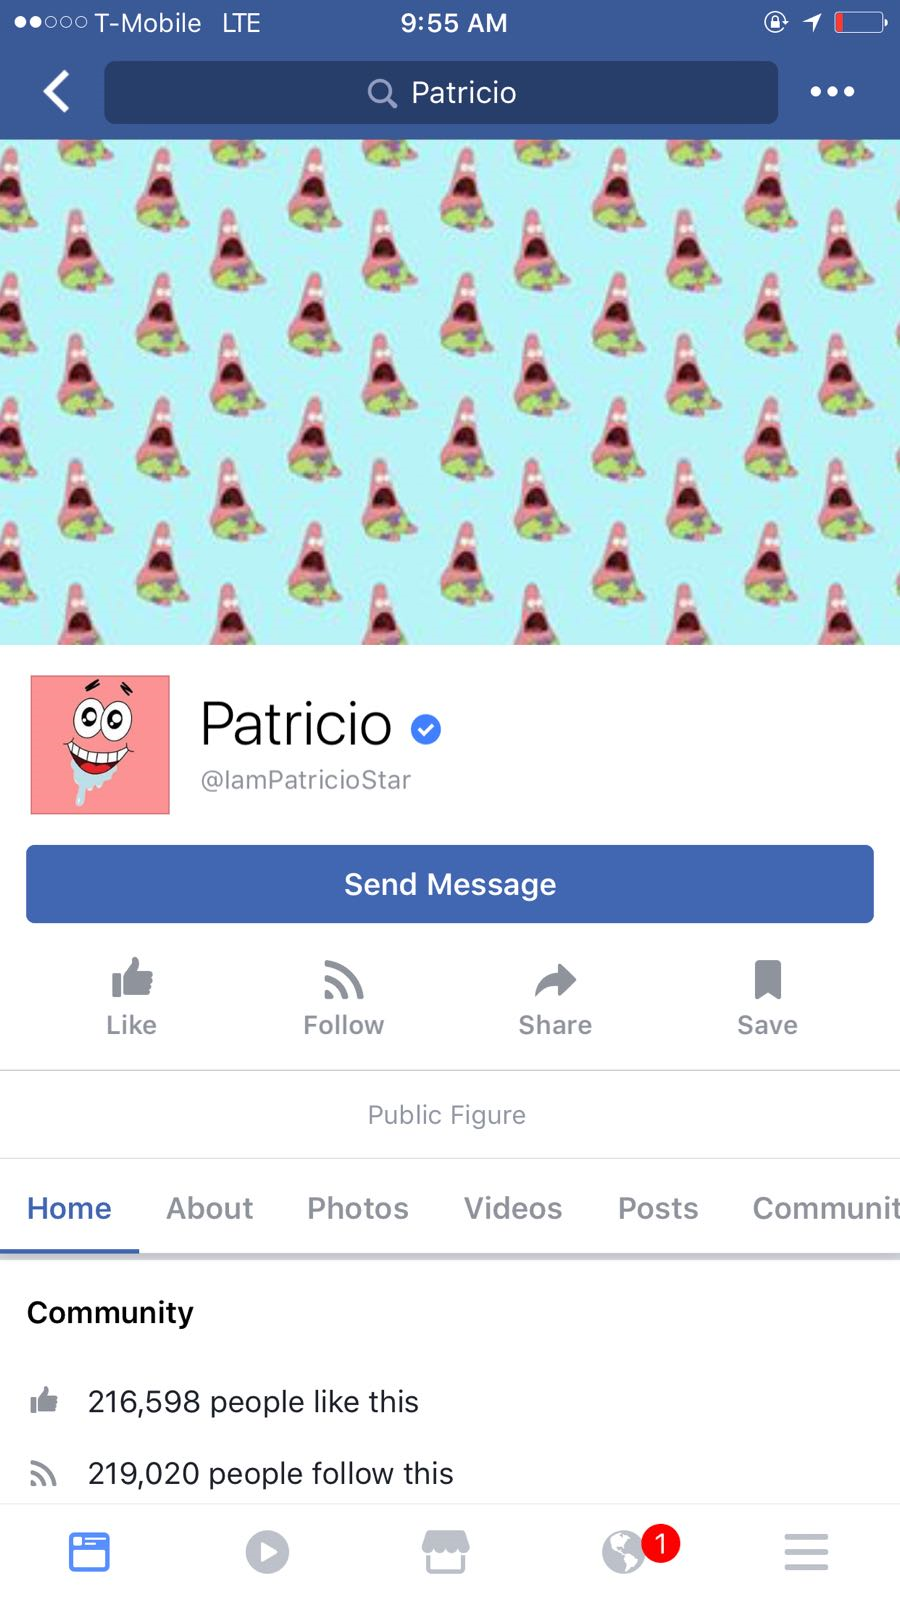
Task: Switch to the Photos tab
Action: click(x=358, y=1208)
